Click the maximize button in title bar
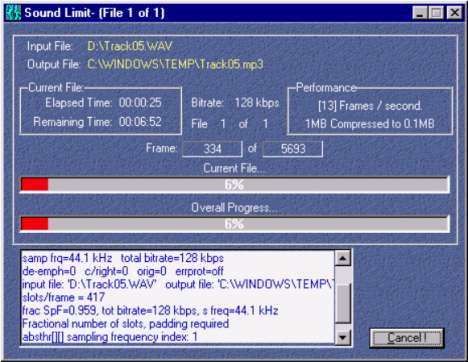Screen dimensions: 468x362 point(436,13)
